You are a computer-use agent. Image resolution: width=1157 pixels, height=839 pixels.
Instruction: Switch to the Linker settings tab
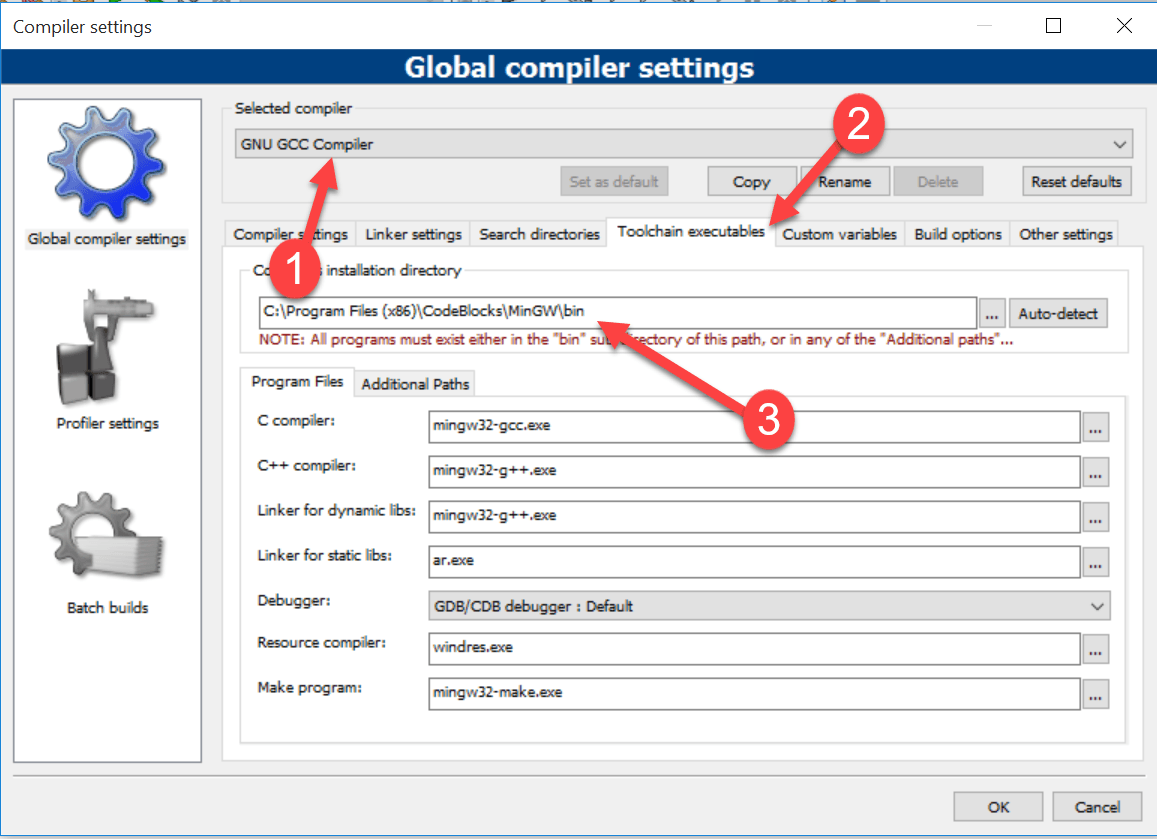[x=413, y=234]
